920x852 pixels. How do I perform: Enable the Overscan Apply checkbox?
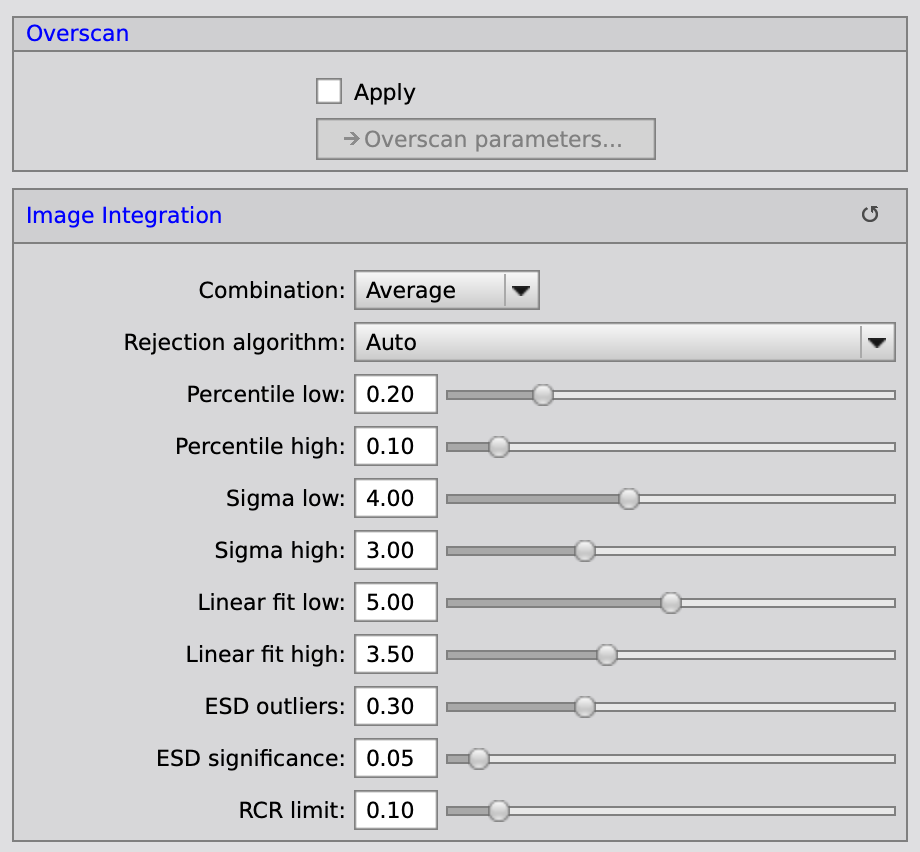tap(329, 92)
